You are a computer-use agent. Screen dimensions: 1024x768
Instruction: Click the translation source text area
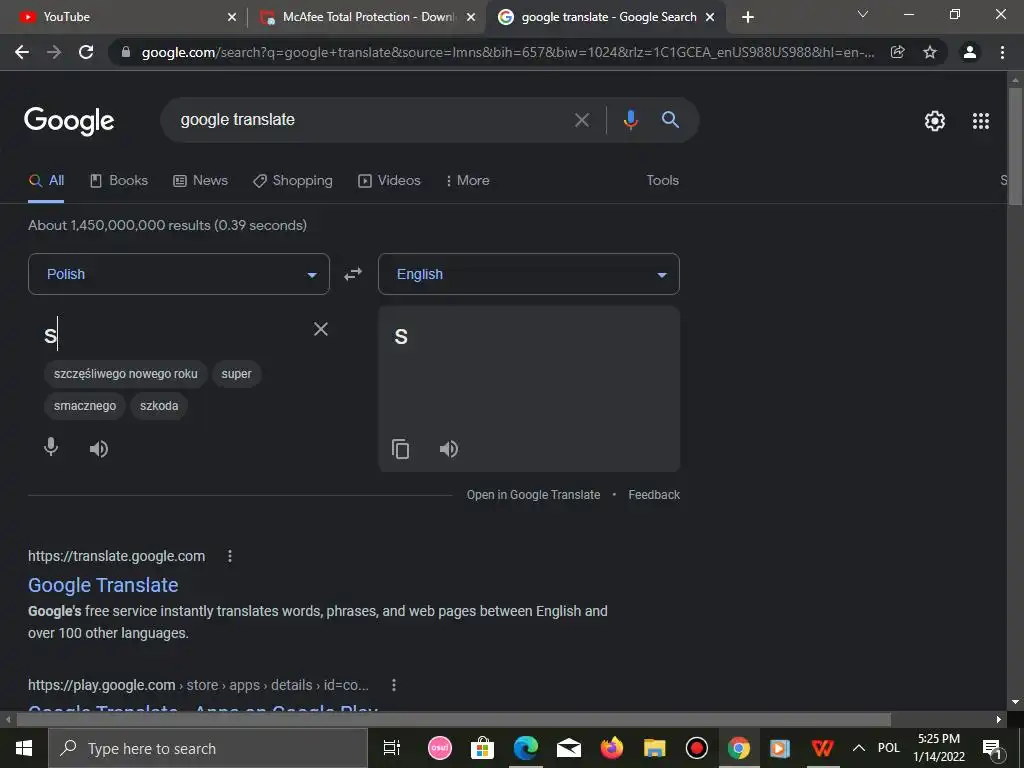pos(173,336)
